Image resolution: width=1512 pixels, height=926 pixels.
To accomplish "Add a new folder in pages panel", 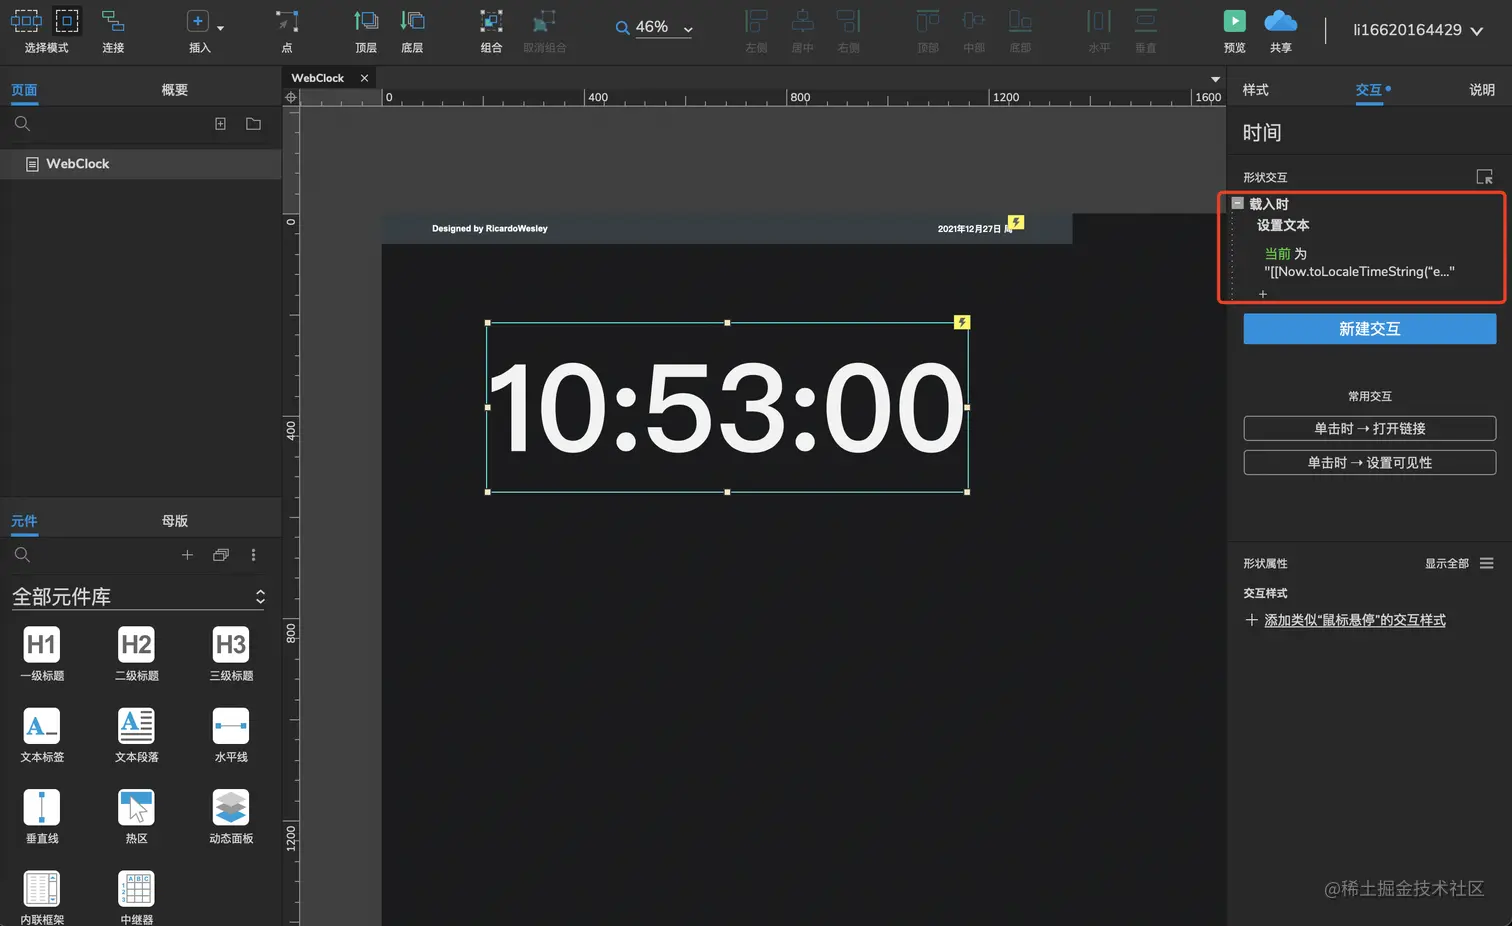I will click(254, 124).
